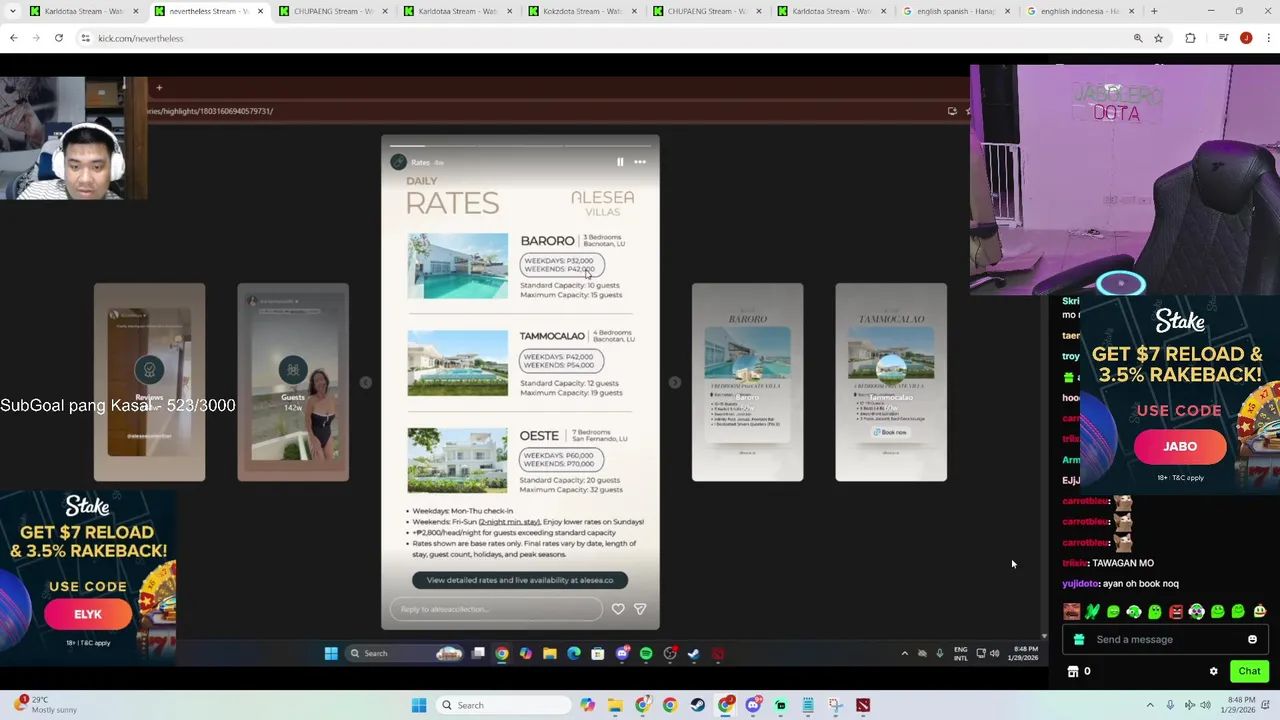This screenshot has width=1280, height=720.
Task: Click the Windows taskbar Search box
Action: [x=503, y=705]
